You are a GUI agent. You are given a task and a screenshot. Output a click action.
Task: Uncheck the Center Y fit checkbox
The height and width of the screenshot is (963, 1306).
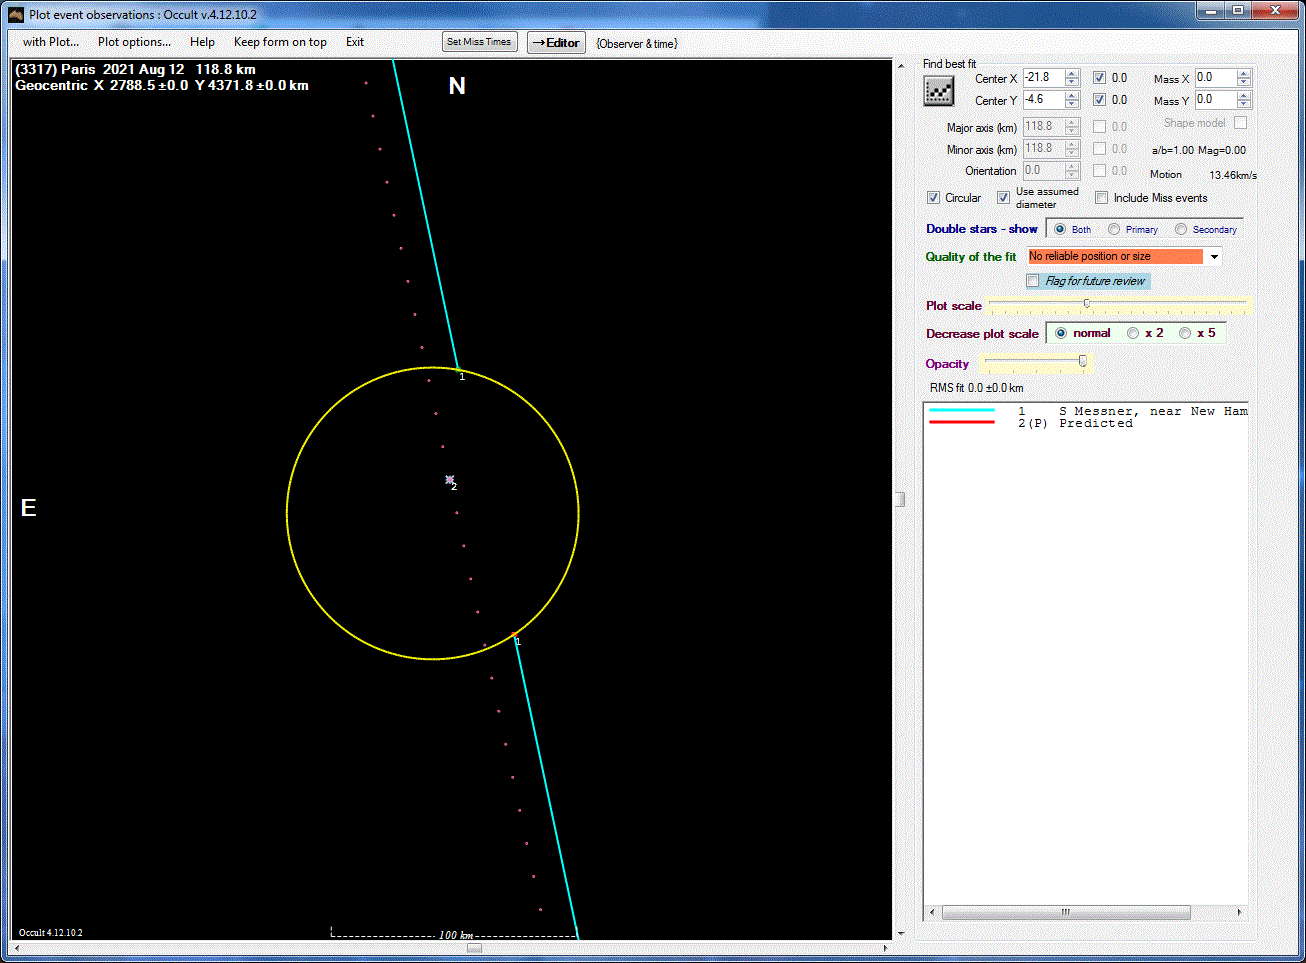pos(1099,100)
